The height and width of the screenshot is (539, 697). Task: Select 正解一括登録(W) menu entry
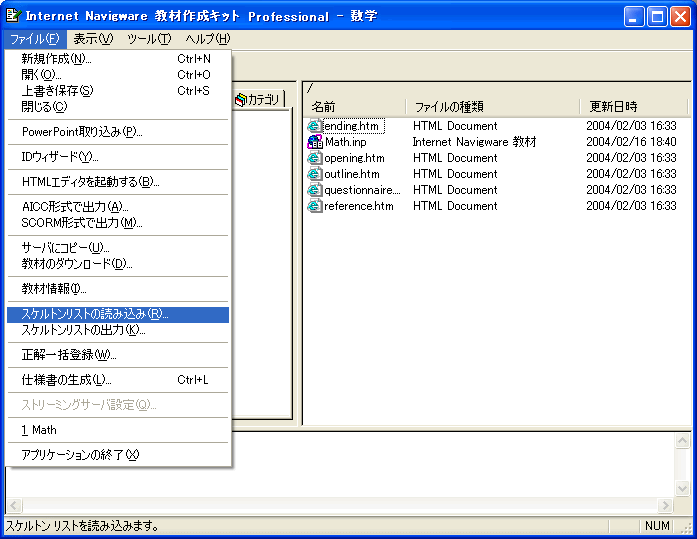(118, 355)
